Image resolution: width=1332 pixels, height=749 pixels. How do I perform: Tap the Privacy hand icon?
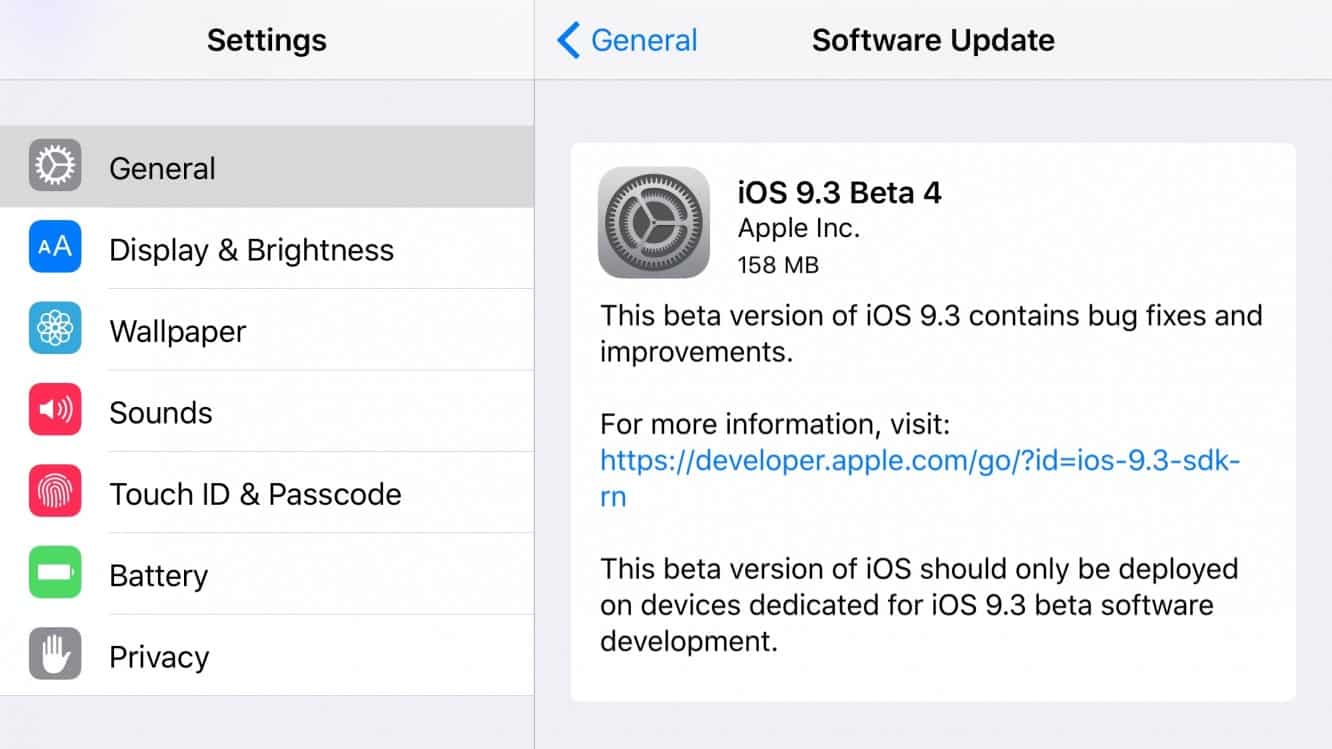(55, 655)
